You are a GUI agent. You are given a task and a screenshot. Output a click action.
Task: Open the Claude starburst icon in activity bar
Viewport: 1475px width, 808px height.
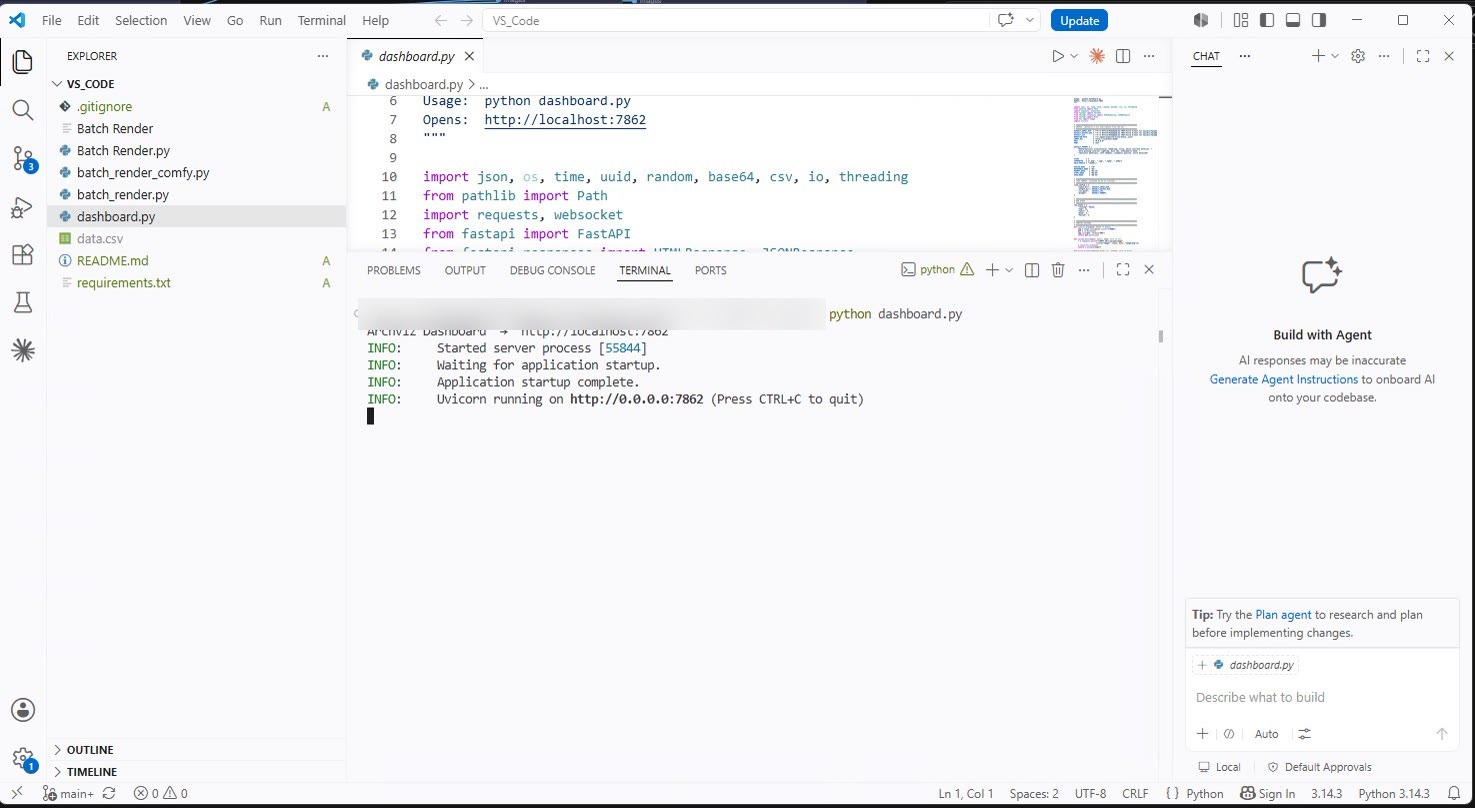[22, 350]
